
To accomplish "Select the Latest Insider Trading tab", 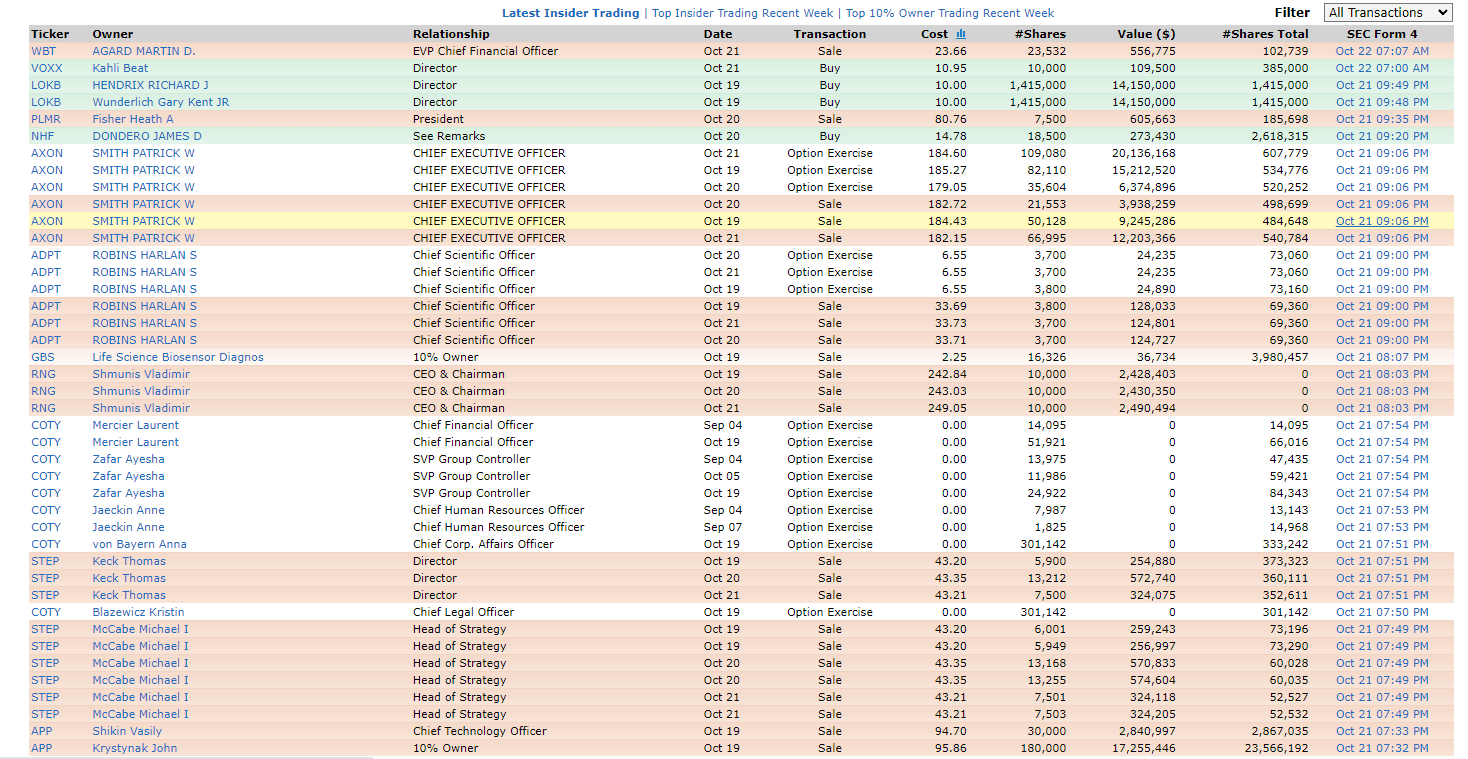I will tap(570, 13).
